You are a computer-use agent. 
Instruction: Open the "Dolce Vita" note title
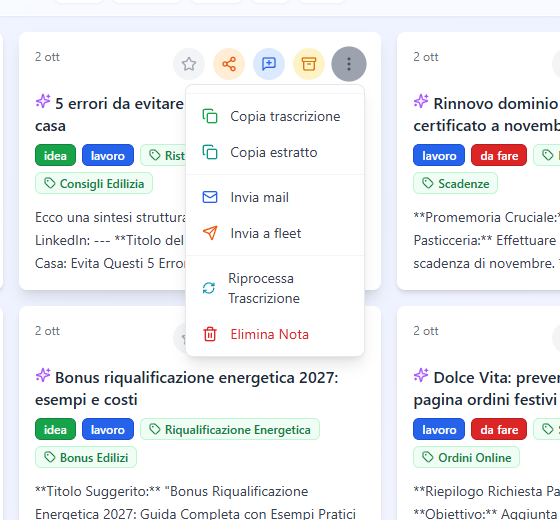click(x=486, y=389)
